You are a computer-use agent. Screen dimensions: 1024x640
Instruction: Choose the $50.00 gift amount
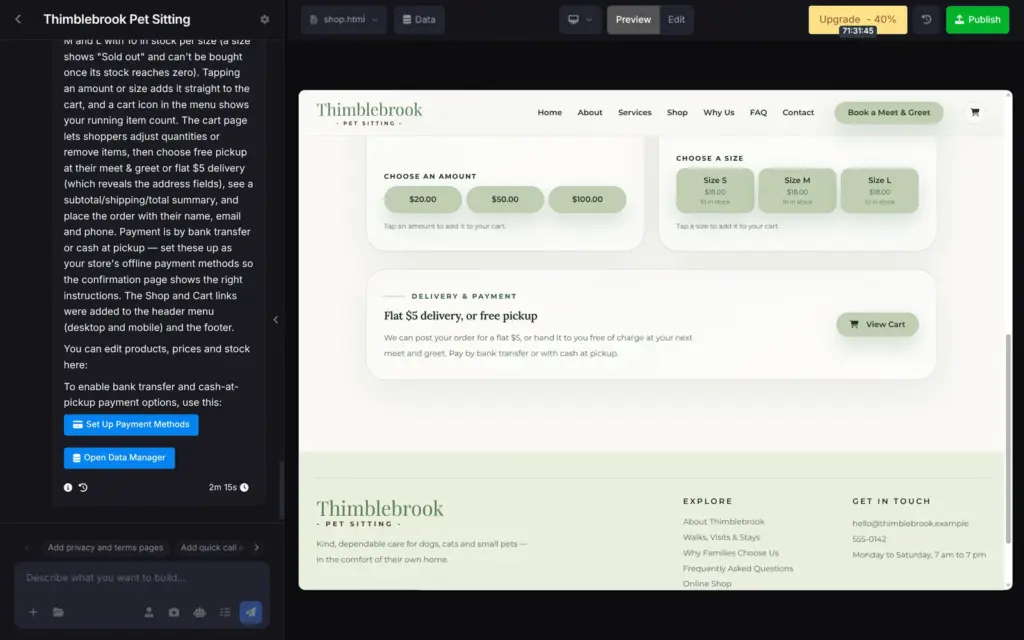point(505,199)
